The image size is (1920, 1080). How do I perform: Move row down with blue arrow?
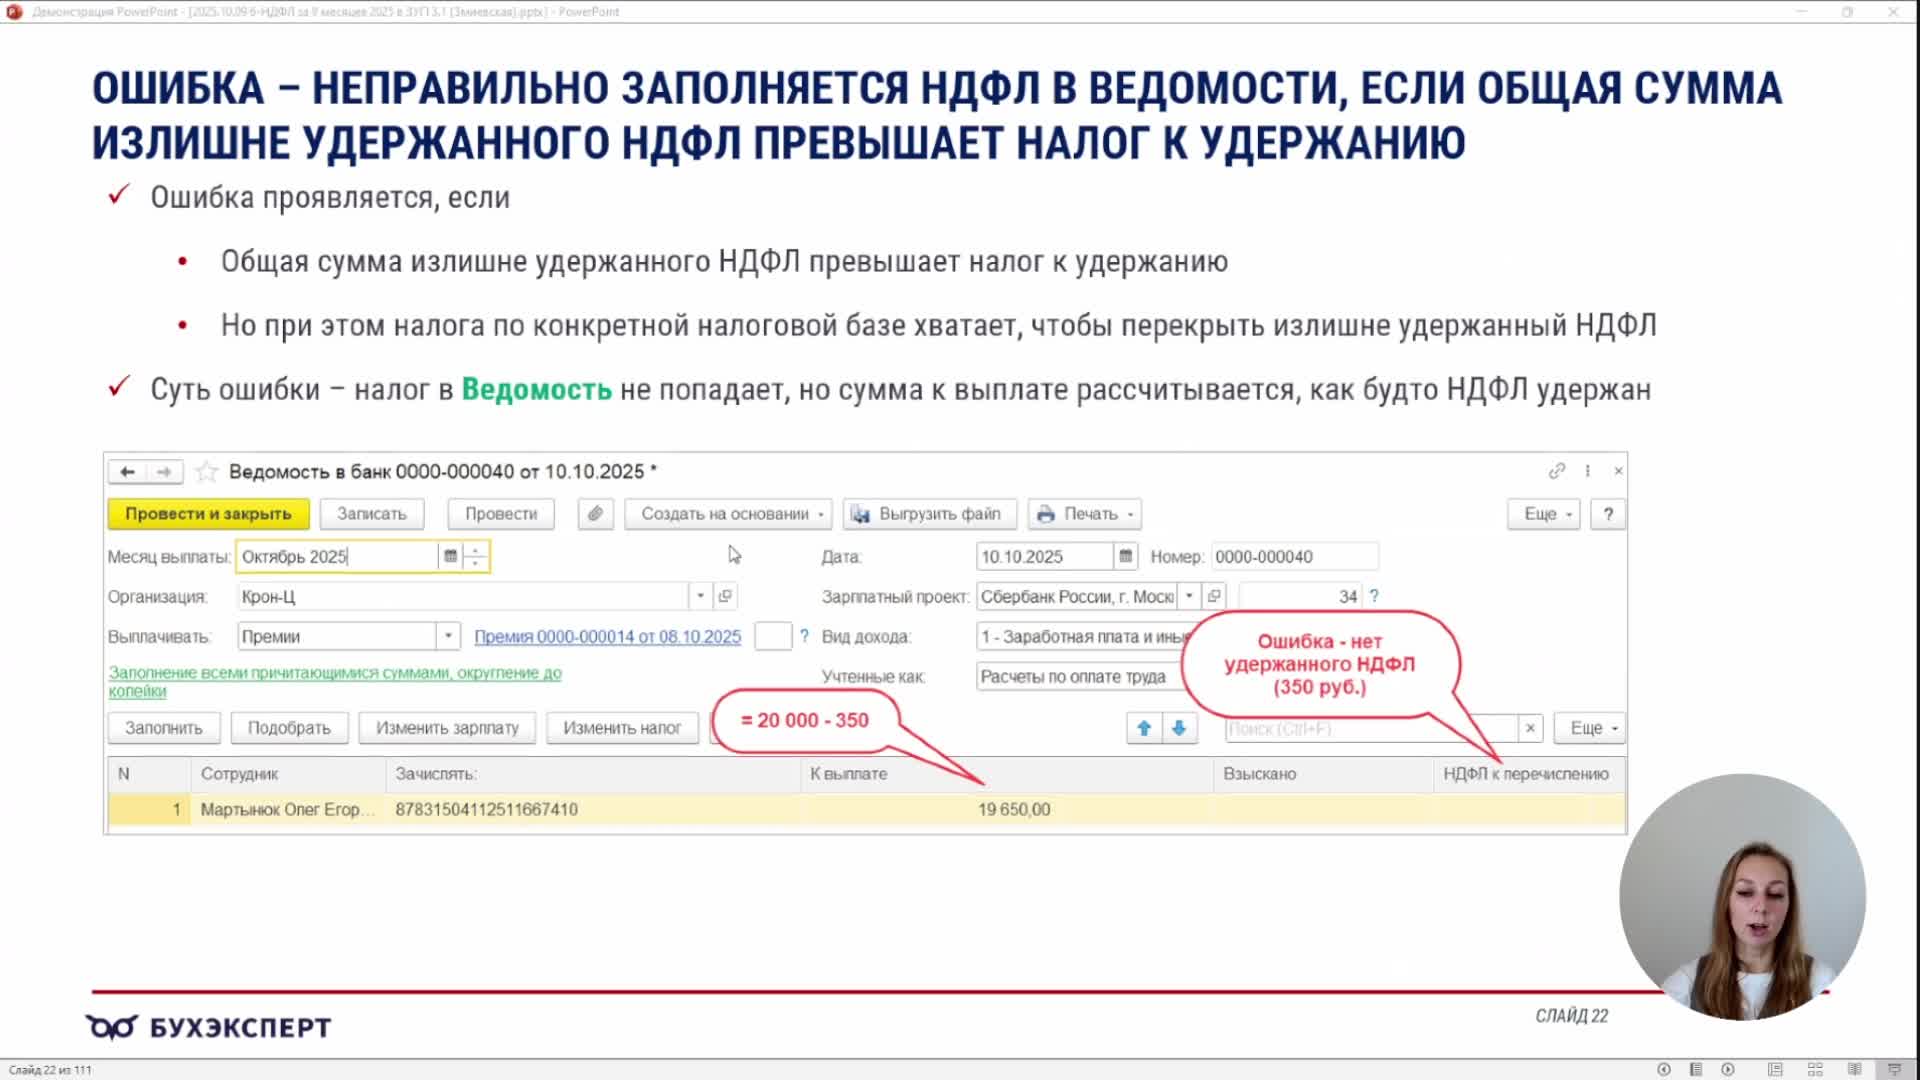point(1179,729)
